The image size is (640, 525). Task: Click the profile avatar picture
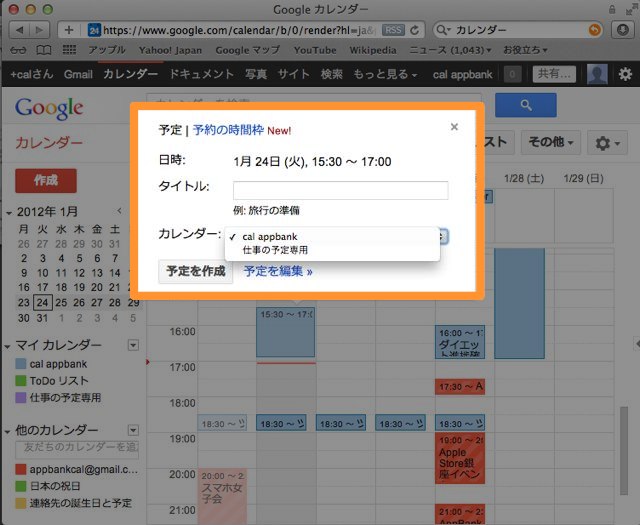point(597,74)
